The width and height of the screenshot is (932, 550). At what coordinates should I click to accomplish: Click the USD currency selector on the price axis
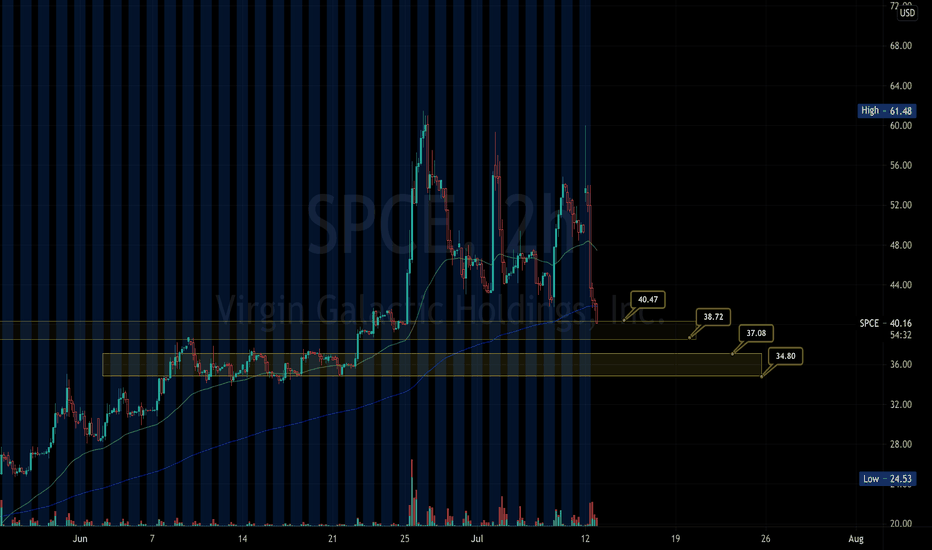coord(907,13)
